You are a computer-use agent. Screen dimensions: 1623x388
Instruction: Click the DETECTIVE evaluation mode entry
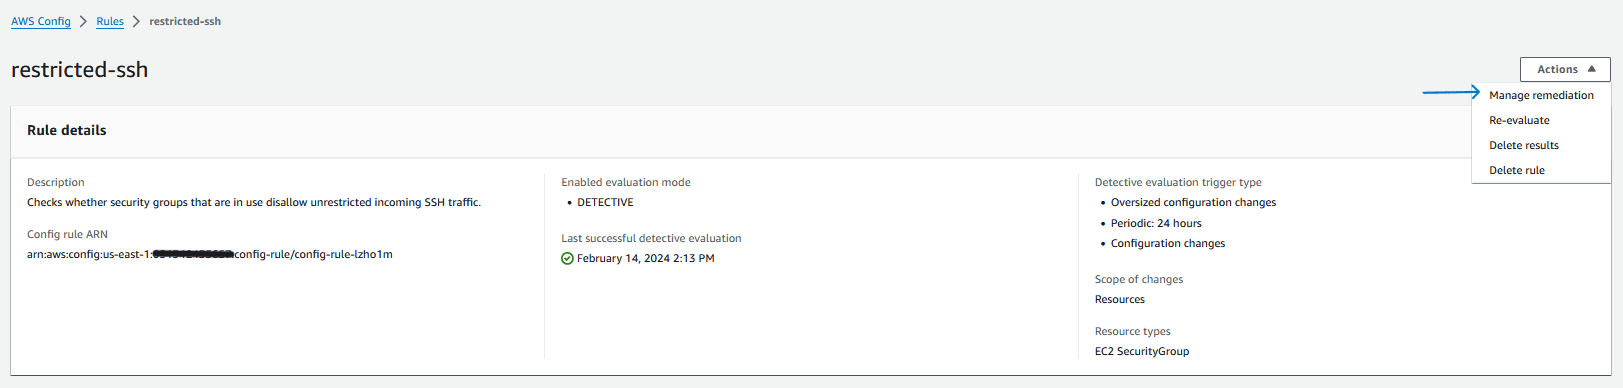point(605,202)
